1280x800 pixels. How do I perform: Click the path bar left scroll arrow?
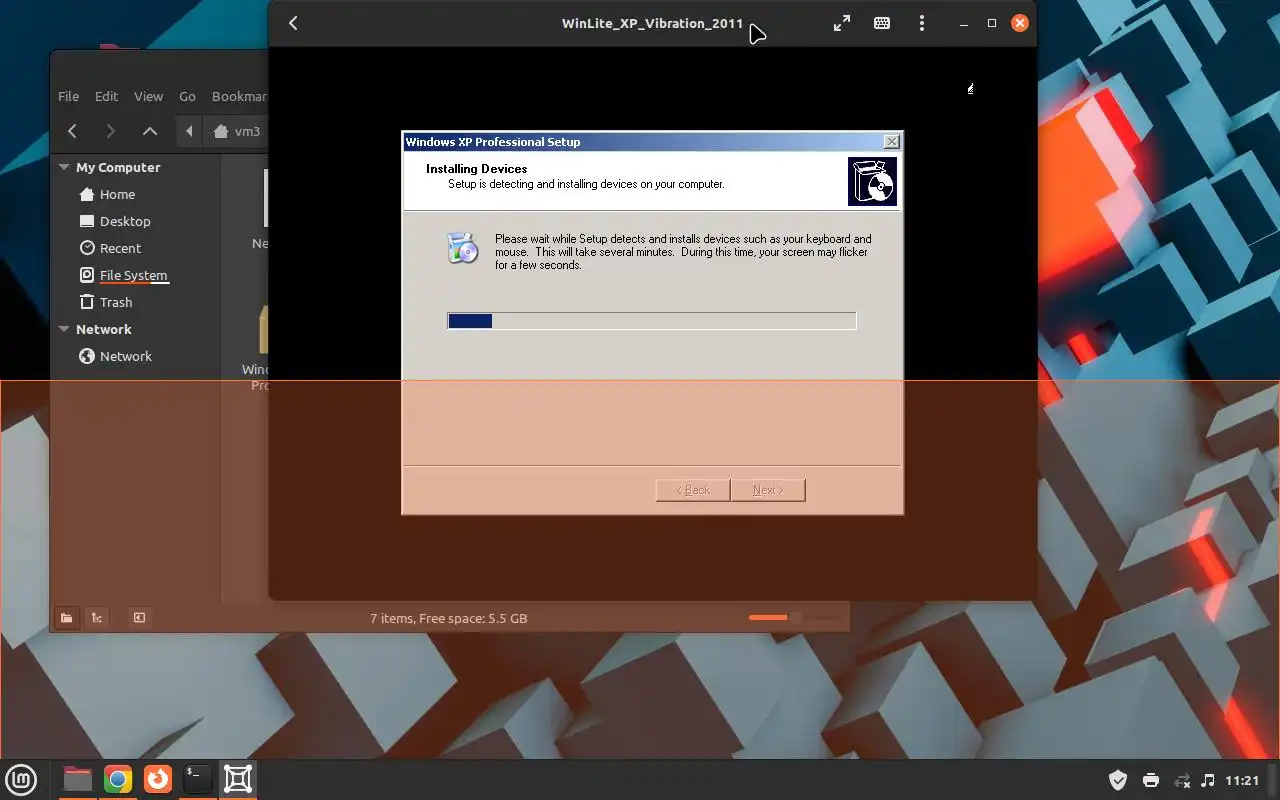point(189,131)
